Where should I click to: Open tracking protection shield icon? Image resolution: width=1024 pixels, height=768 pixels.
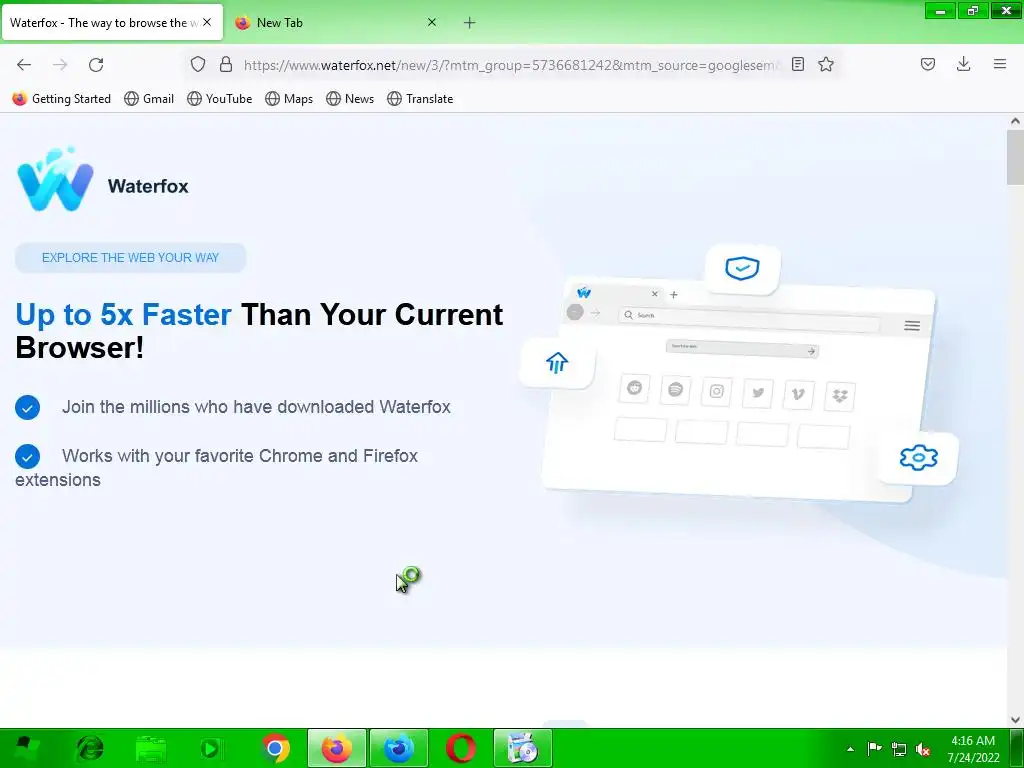pos(198,64)
